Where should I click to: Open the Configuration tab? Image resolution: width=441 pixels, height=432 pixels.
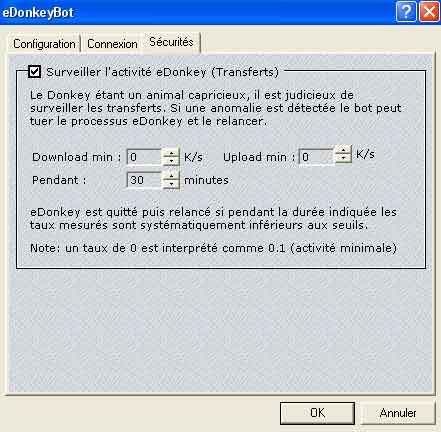coord(44,44)
